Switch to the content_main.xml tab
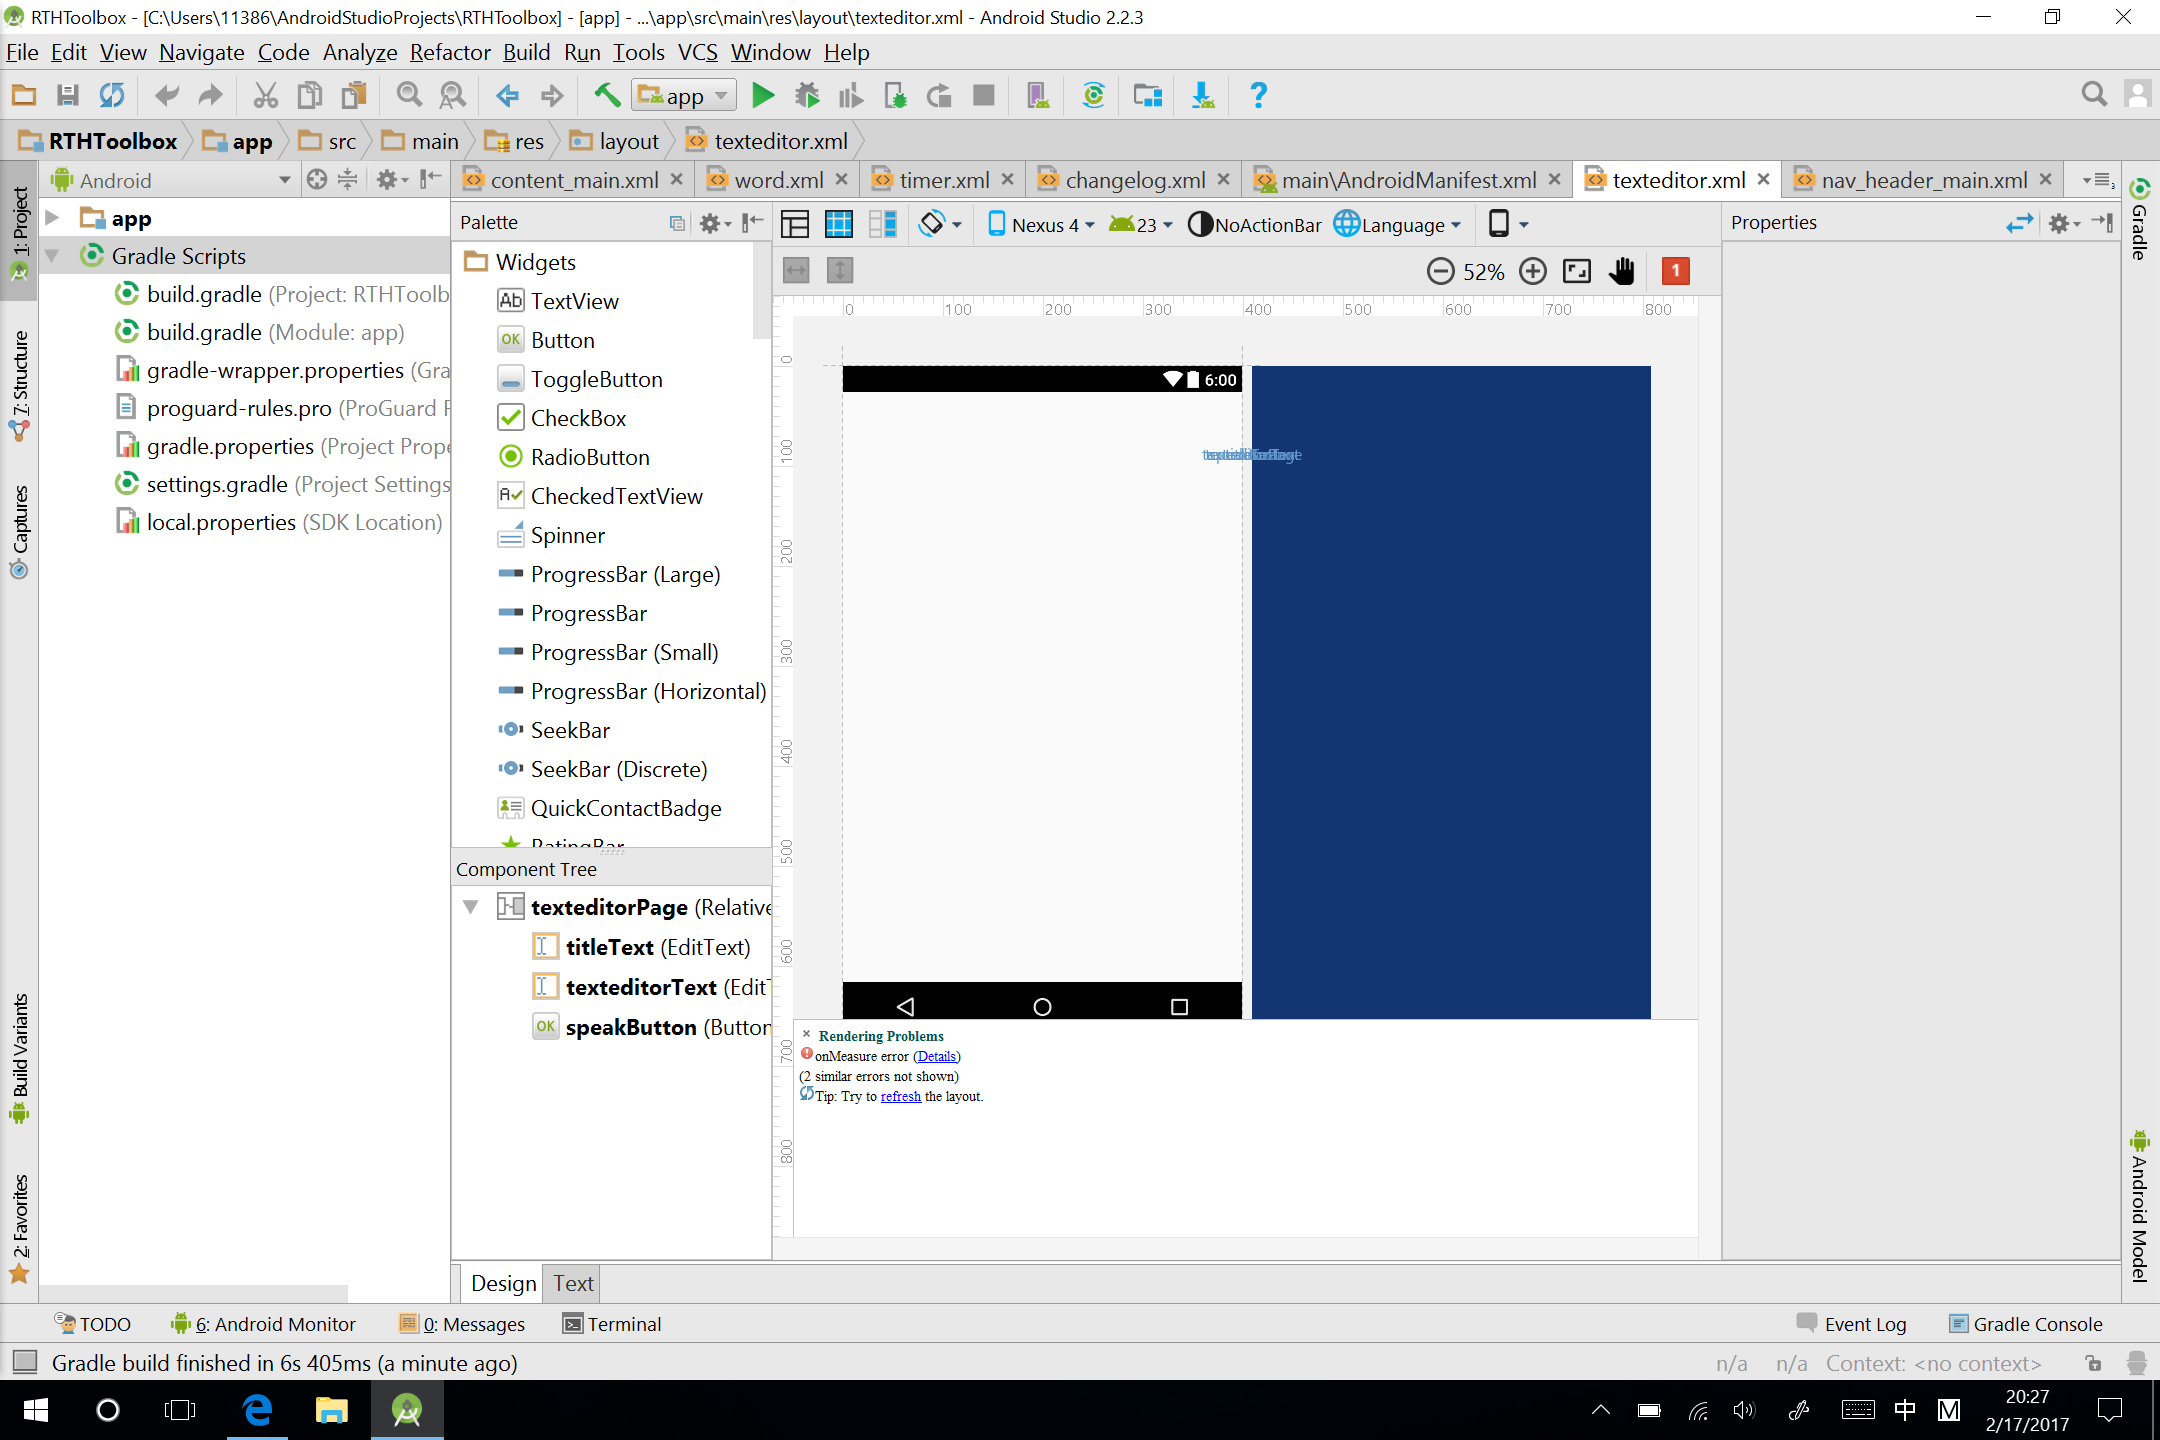Screen dimensions: 2160x1440 574,180
